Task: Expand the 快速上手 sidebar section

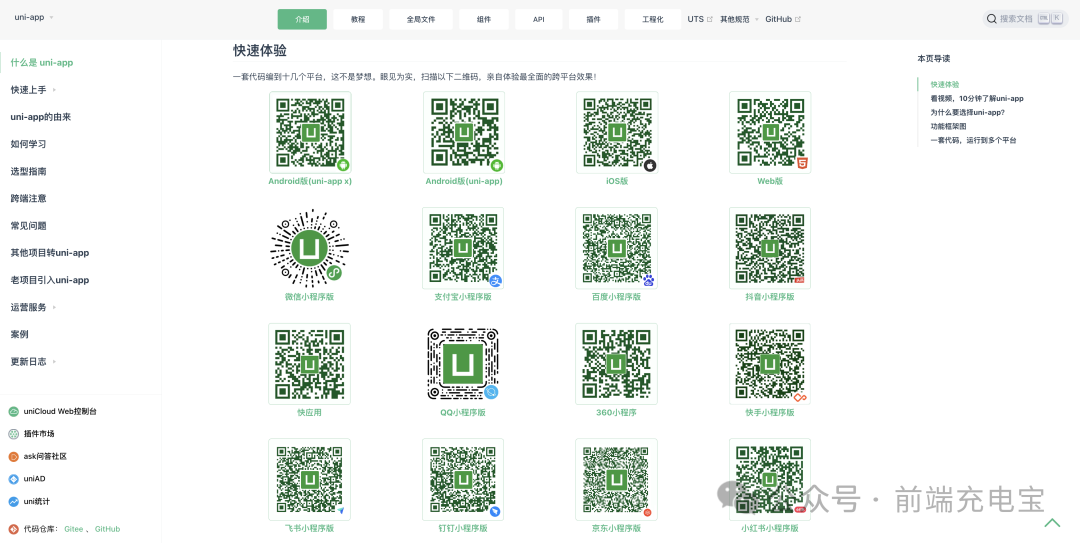Action: tap(33, 90)
